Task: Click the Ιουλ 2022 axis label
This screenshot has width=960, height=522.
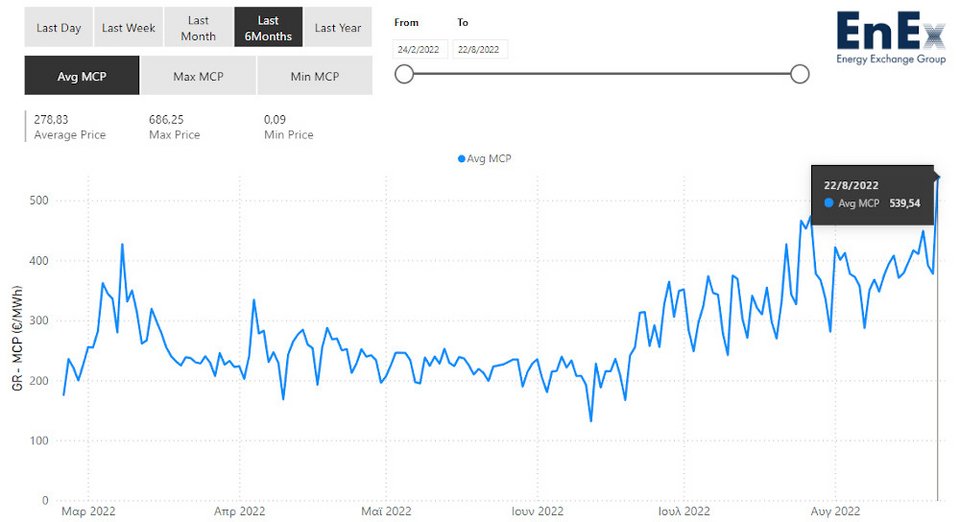Action: click(684, 510)
